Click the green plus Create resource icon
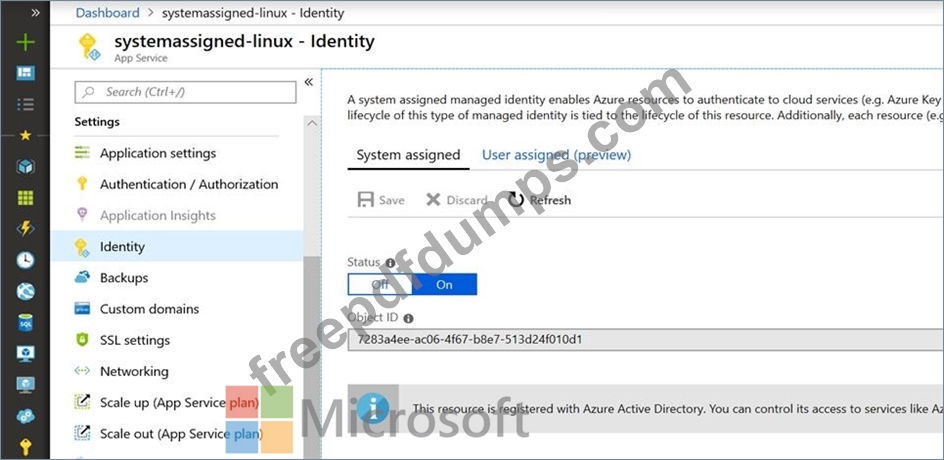 (x=26, y=42)
